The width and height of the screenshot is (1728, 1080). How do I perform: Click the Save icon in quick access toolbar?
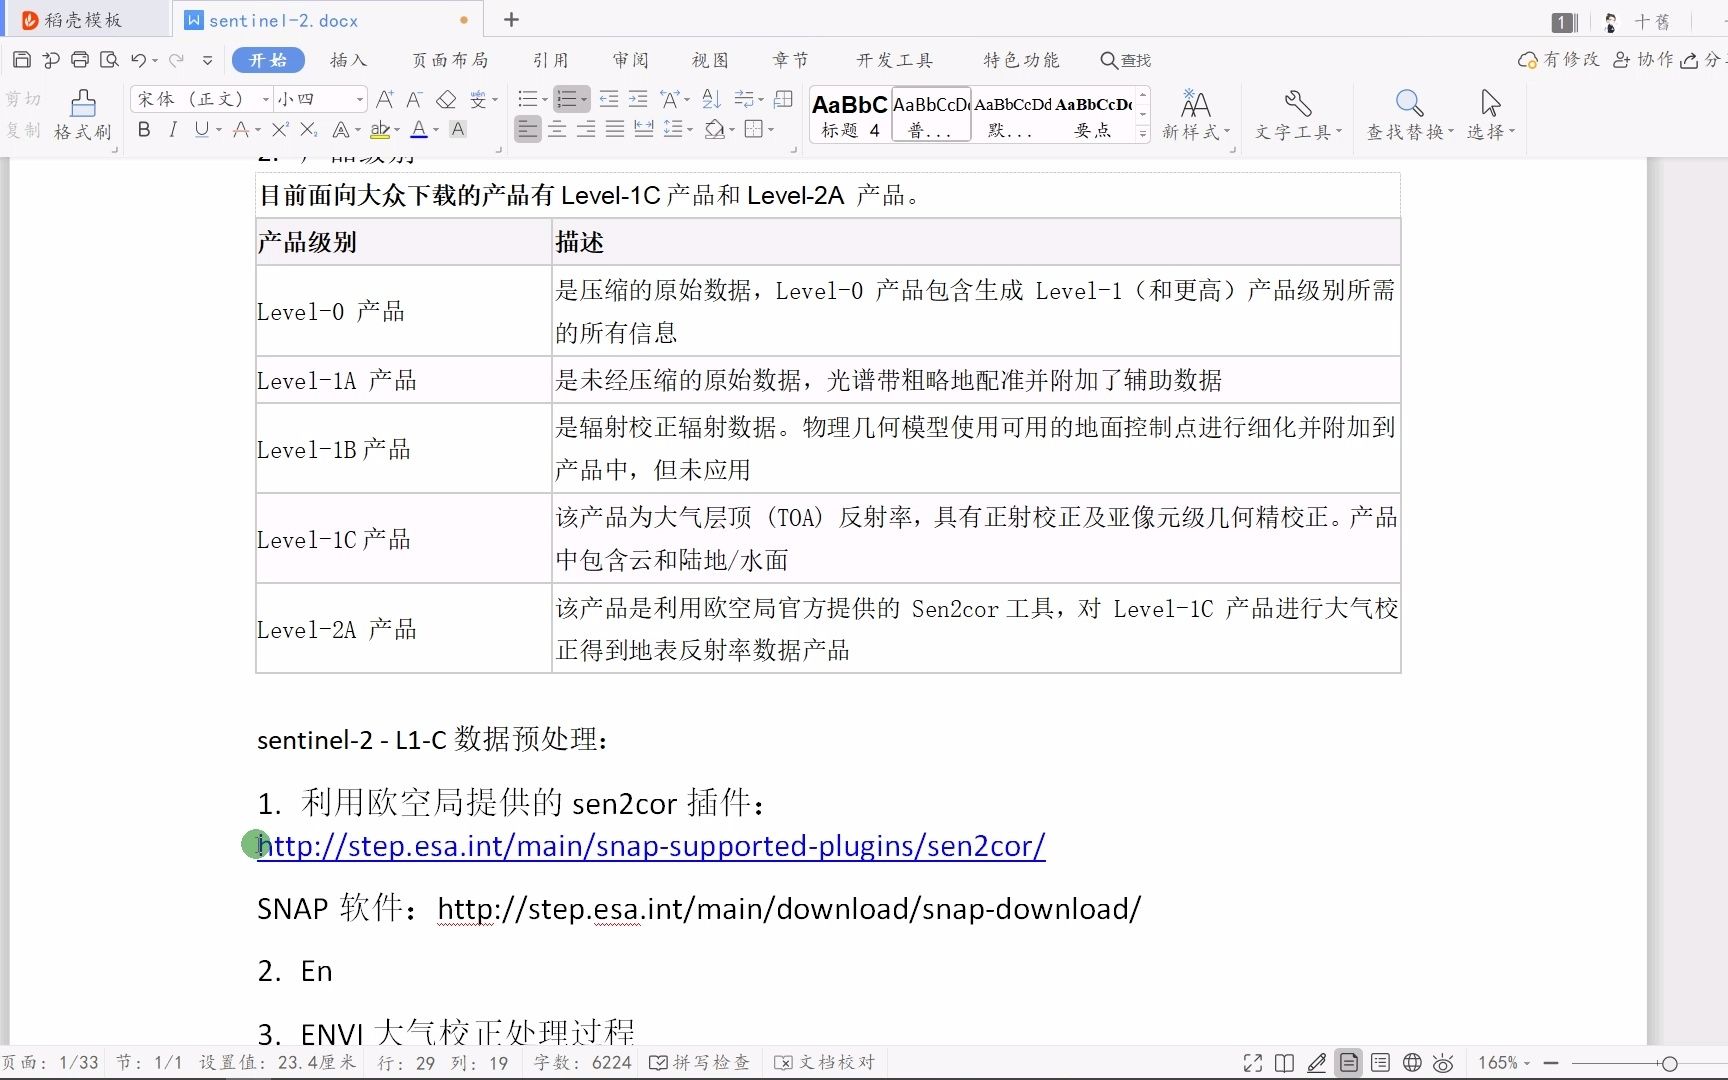pyautogui.click(x=21, y=60)
